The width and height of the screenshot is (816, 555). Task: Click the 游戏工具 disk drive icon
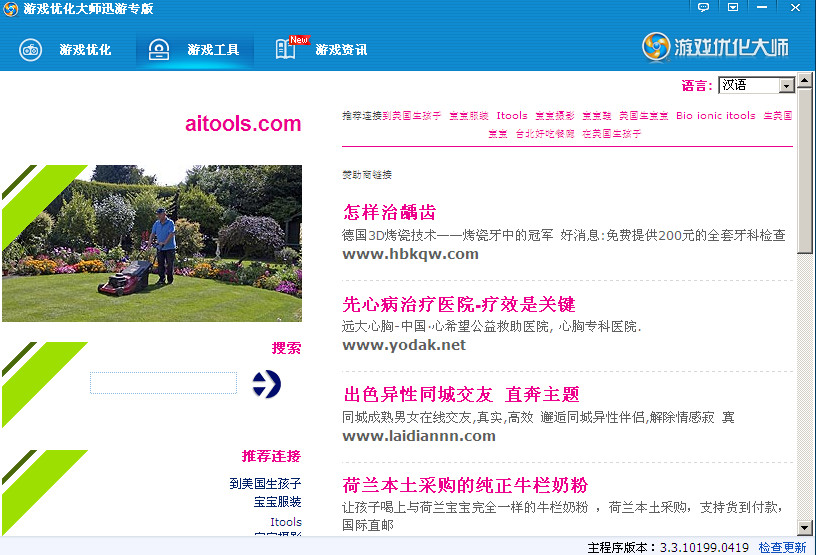point(159,50)
